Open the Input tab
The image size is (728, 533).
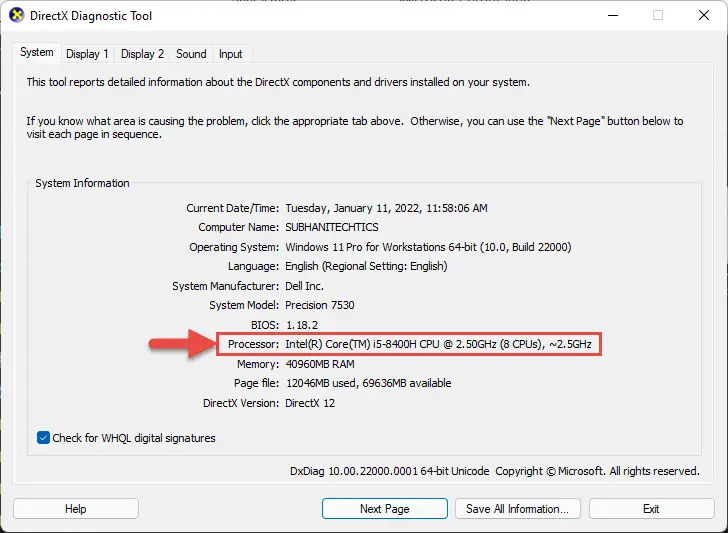pyautogui.click(x=230, y=54)
